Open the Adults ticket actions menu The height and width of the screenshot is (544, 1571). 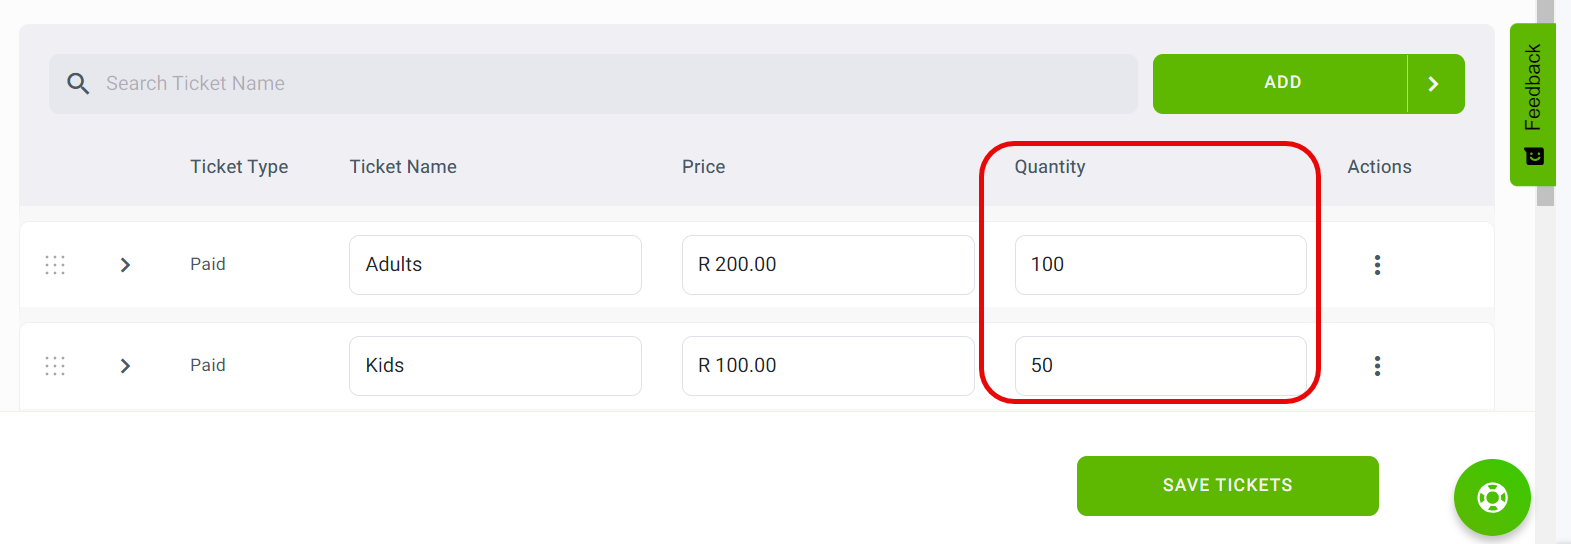(1377, 265)
